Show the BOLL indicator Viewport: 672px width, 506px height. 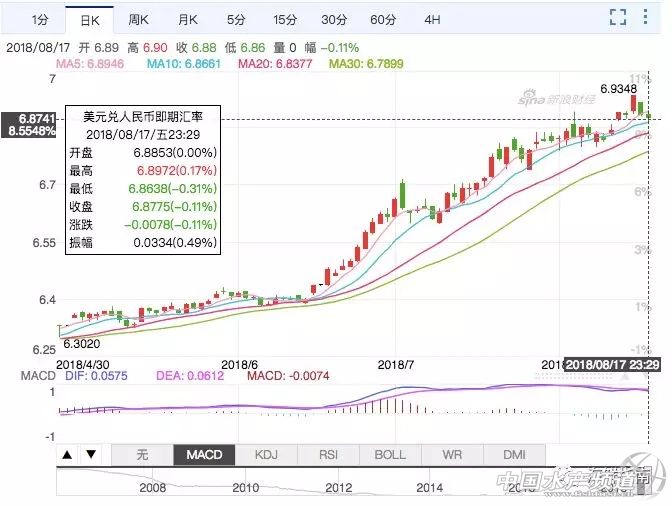[x=390, y=455]
